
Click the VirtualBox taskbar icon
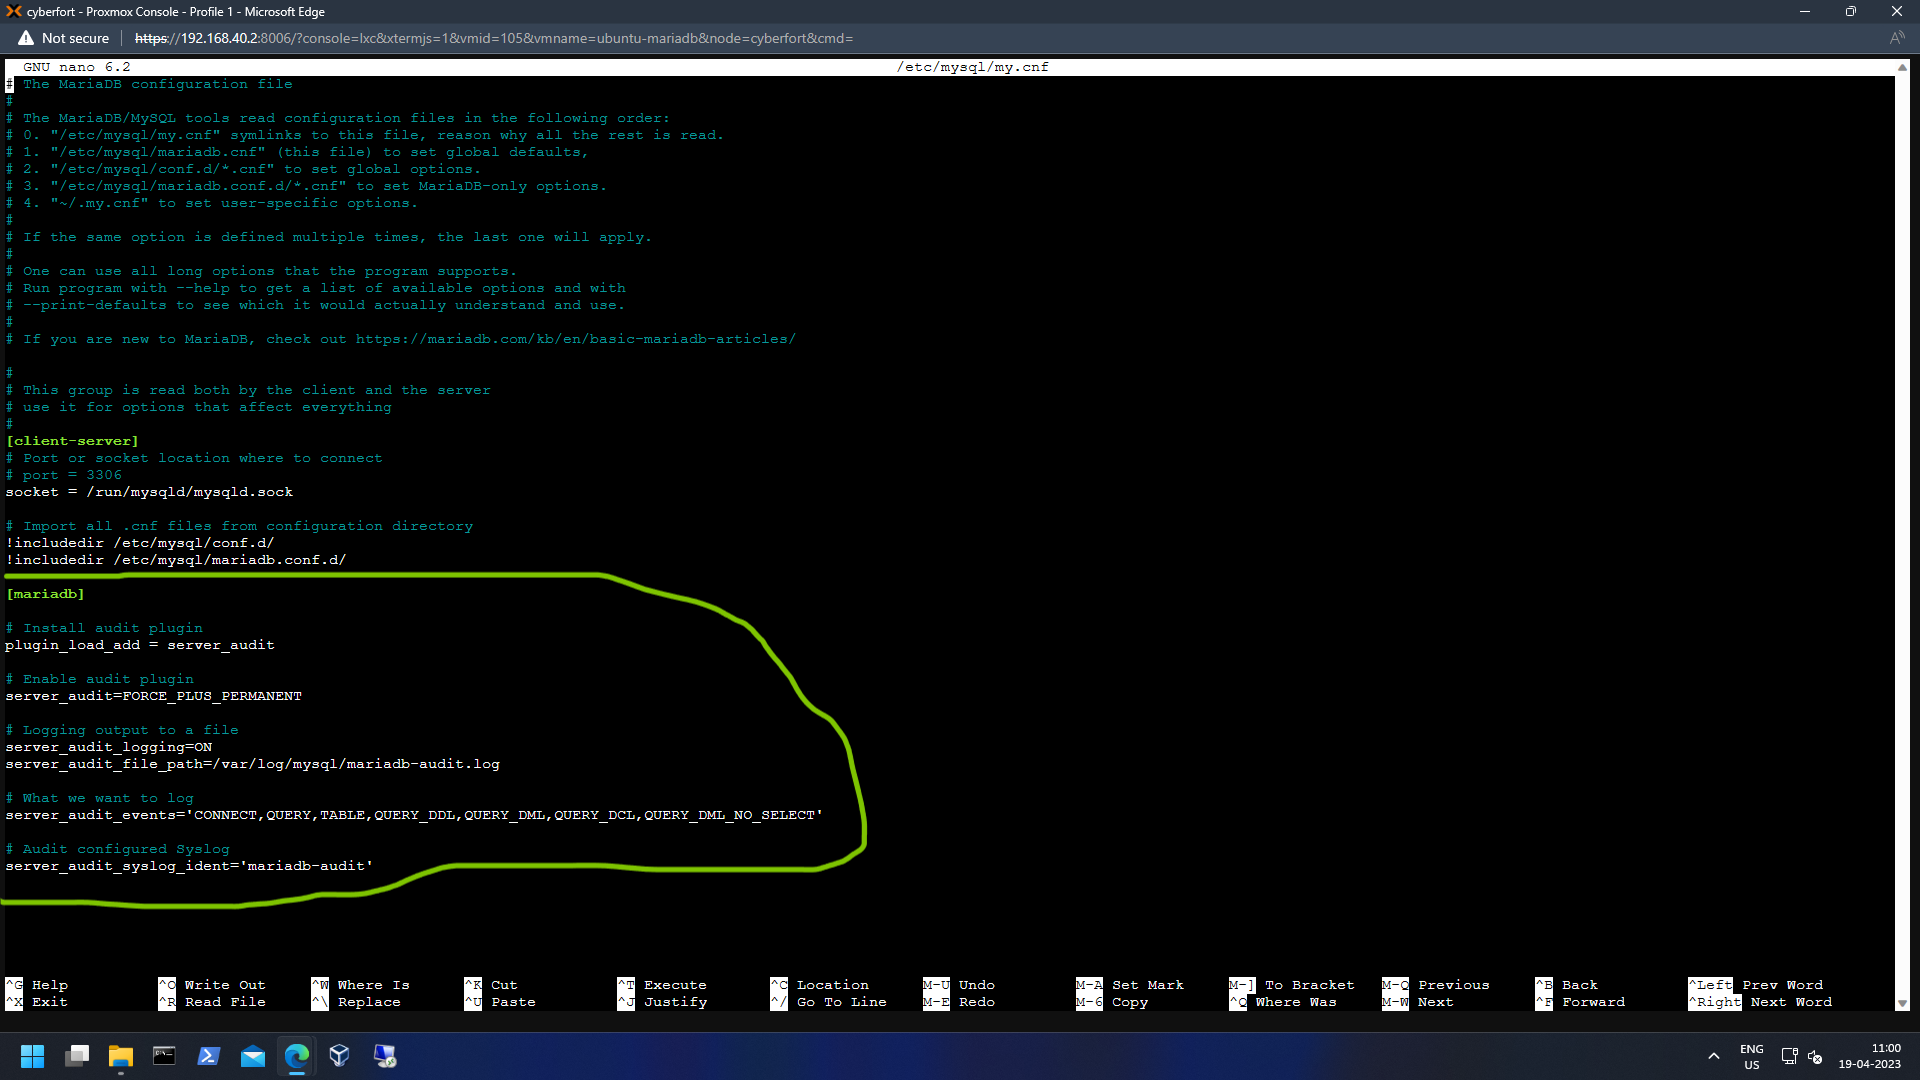340,1056
